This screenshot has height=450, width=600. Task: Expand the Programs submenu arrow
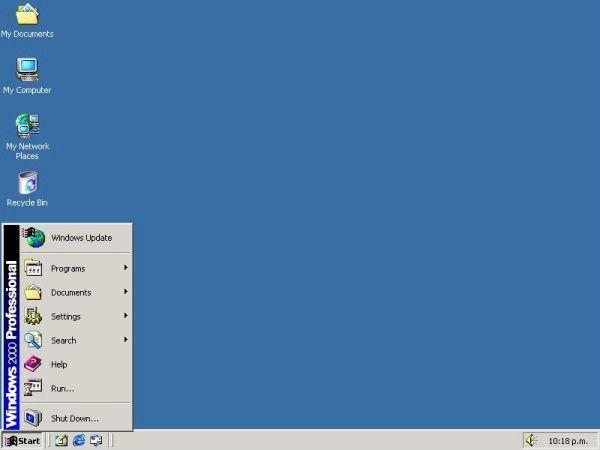click(x=125, y=268)
